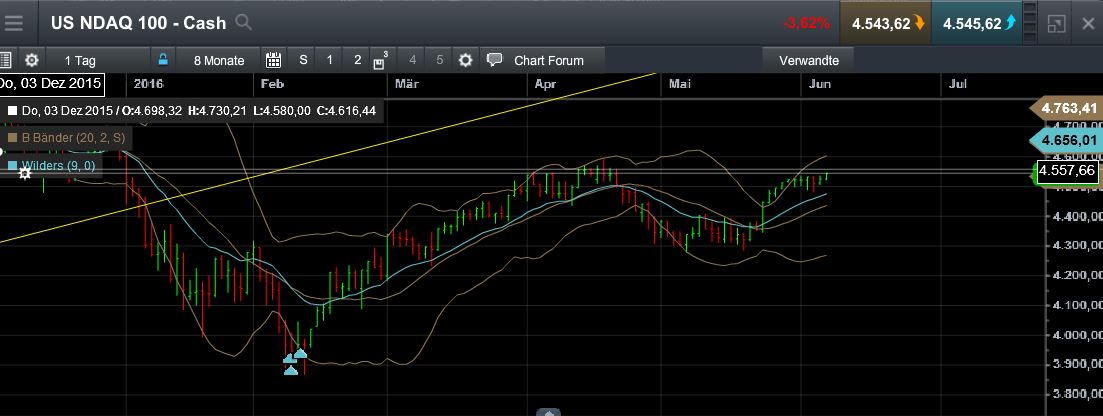Click the 4.656,01 price axis tag
Viewport: 1103px width, 416px height.
pyautogui.click(x=1064, y=140)
